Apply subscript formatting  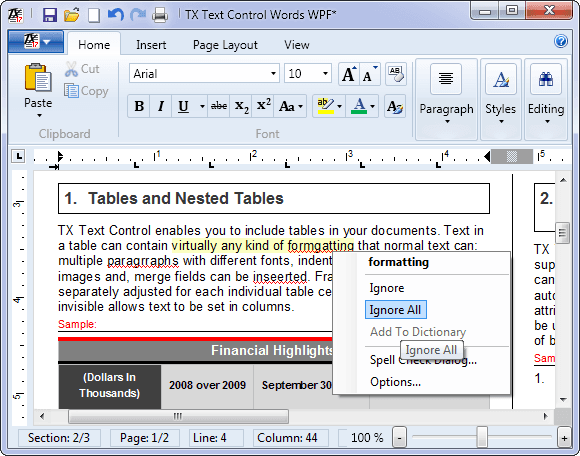tap(241, 107)
